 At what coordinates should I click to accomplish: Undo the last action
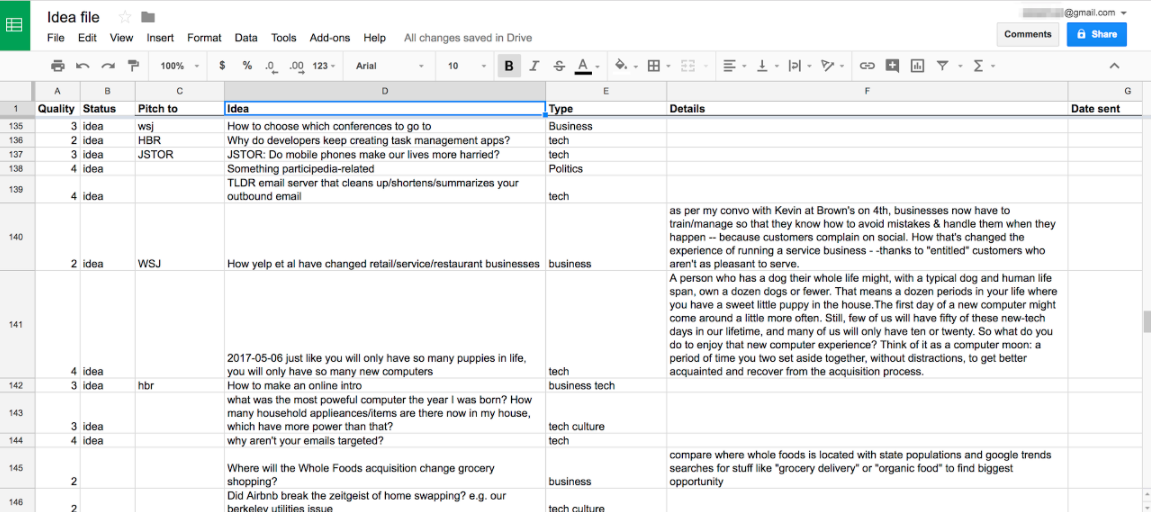click(82, 66)
